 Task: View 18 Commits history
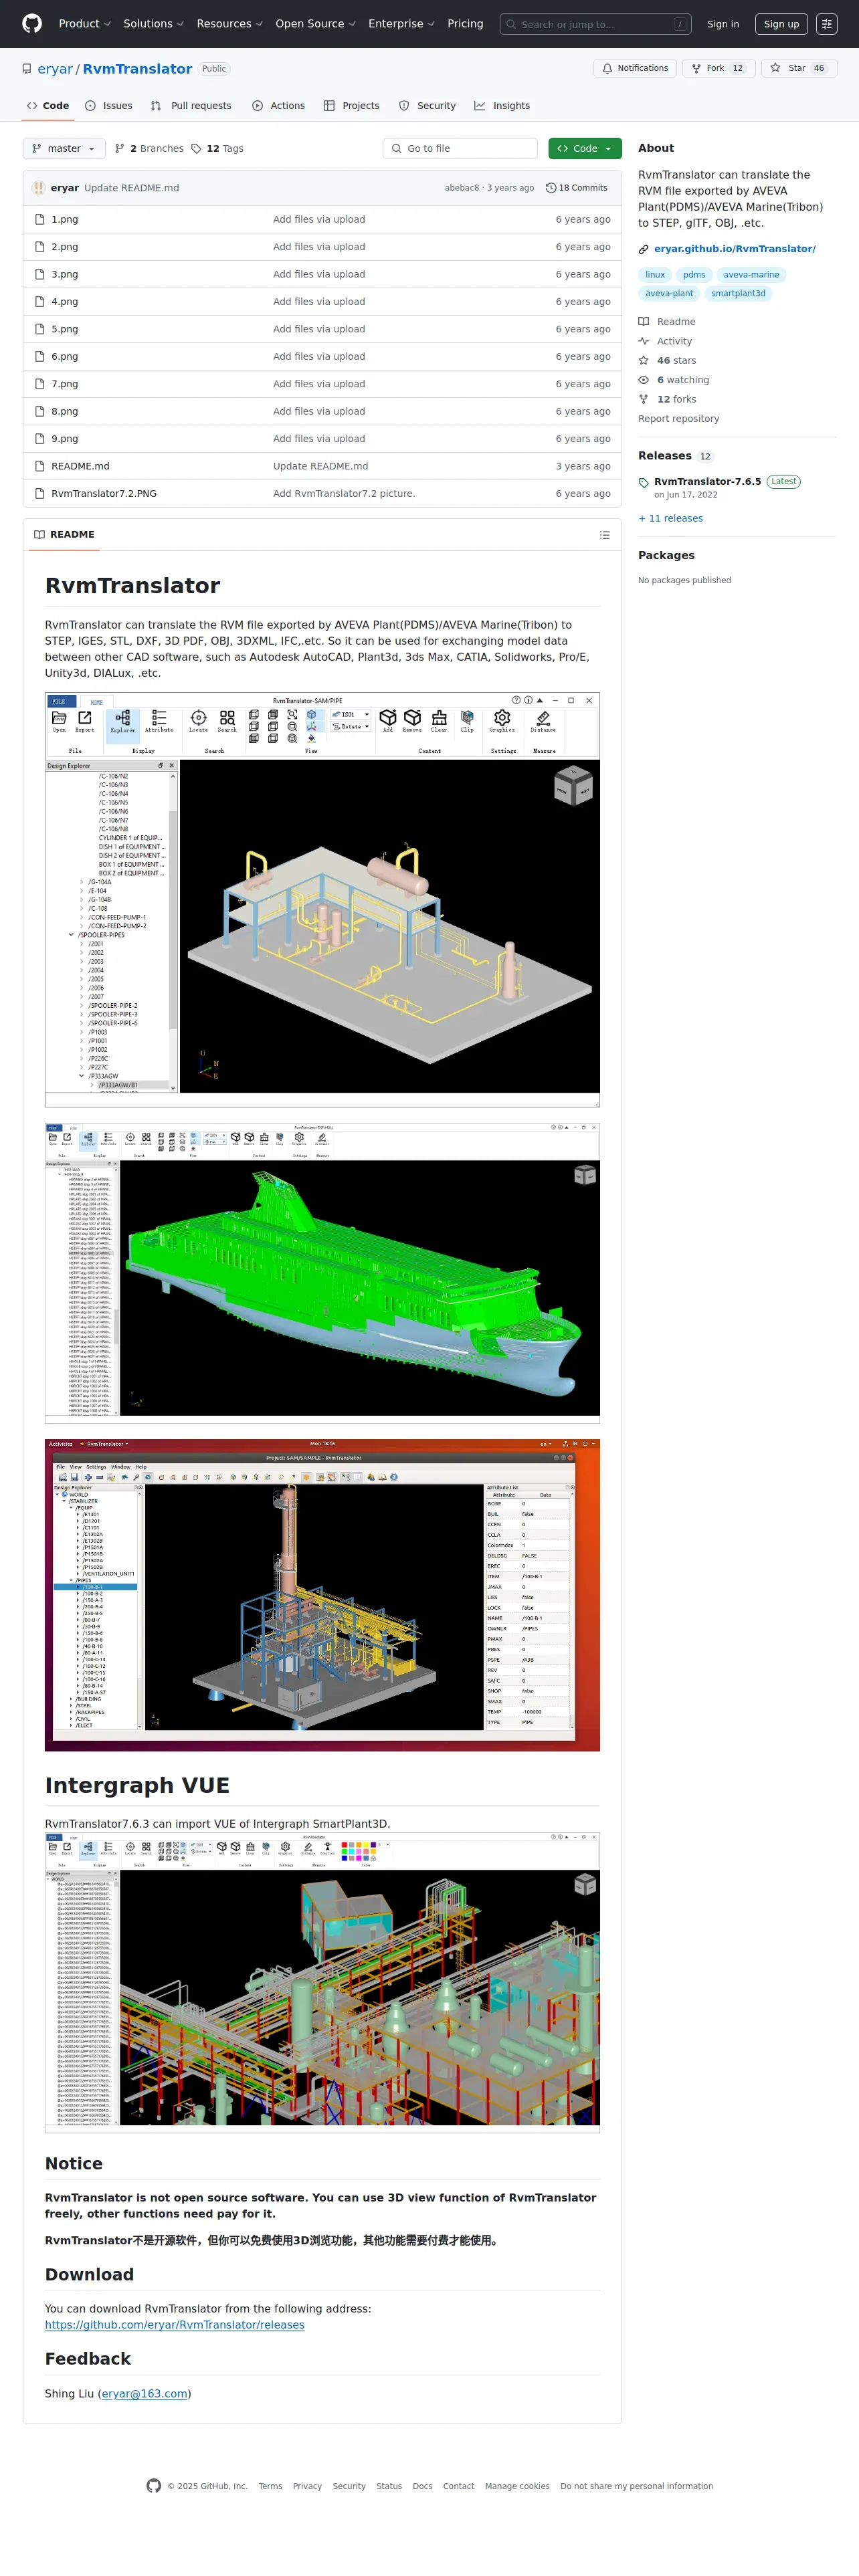point(577,188)
